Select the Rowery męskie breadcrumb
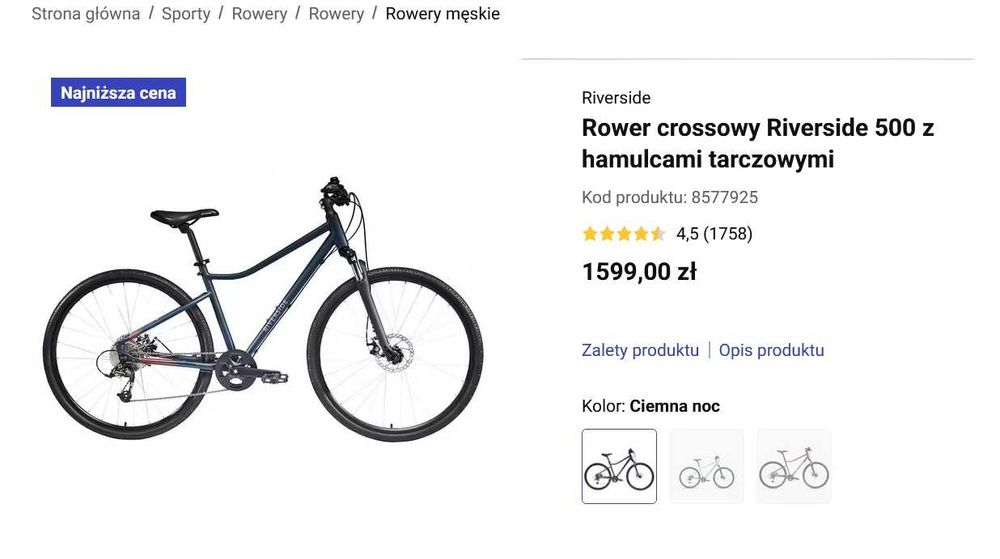This screenshot has width=1000, height=559. point(442,14)
